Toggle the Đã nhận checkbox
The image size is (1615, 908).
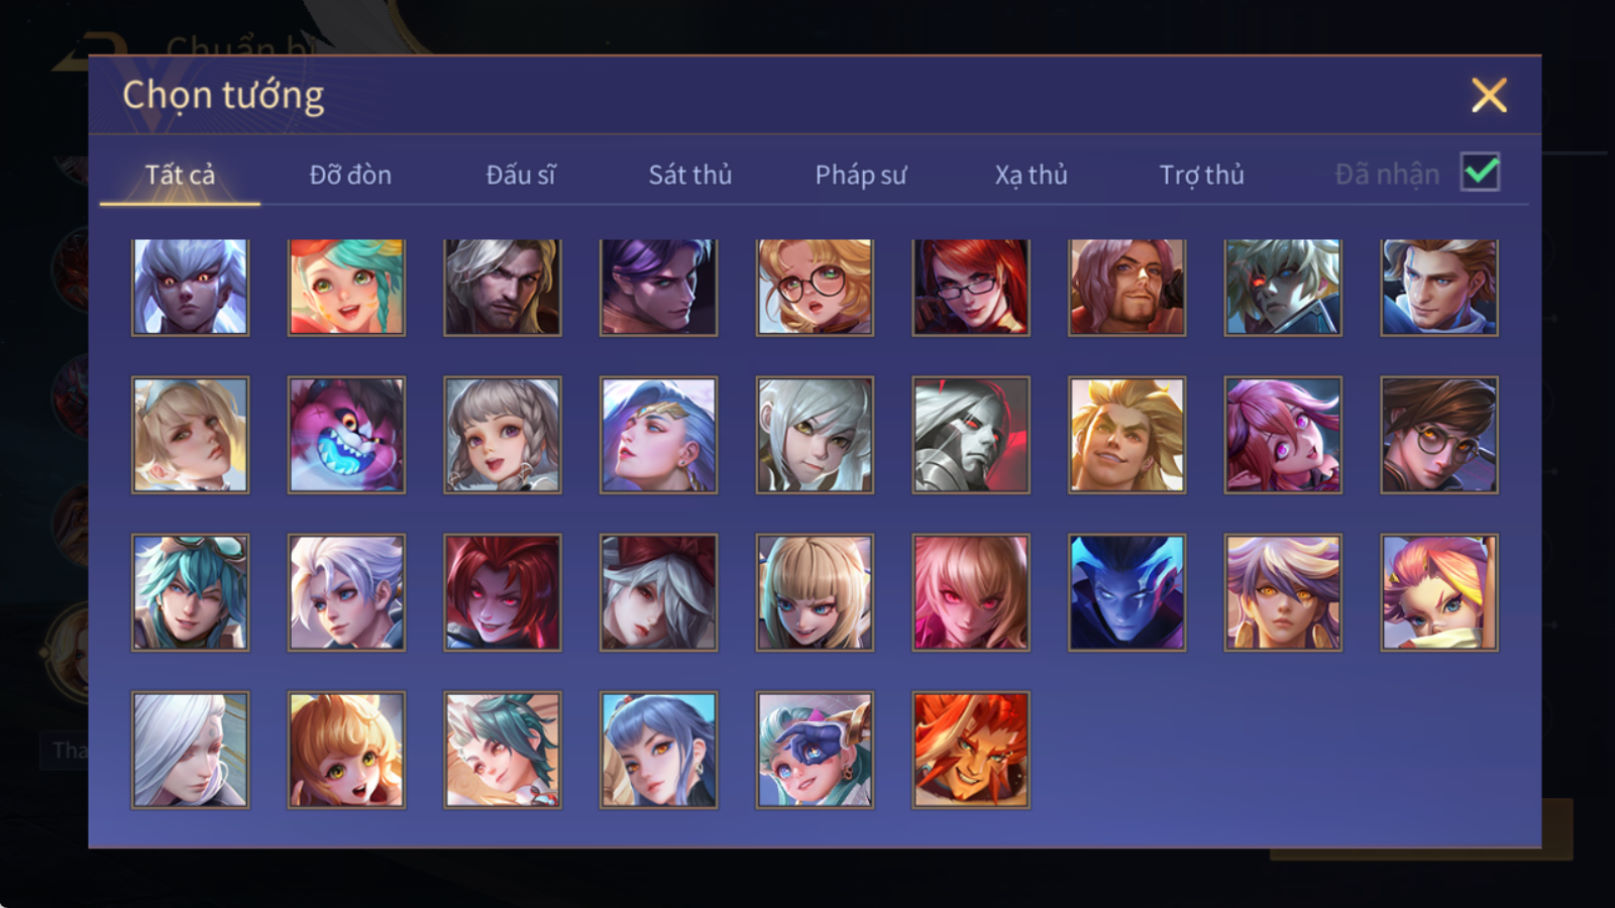pos(1480,172)
